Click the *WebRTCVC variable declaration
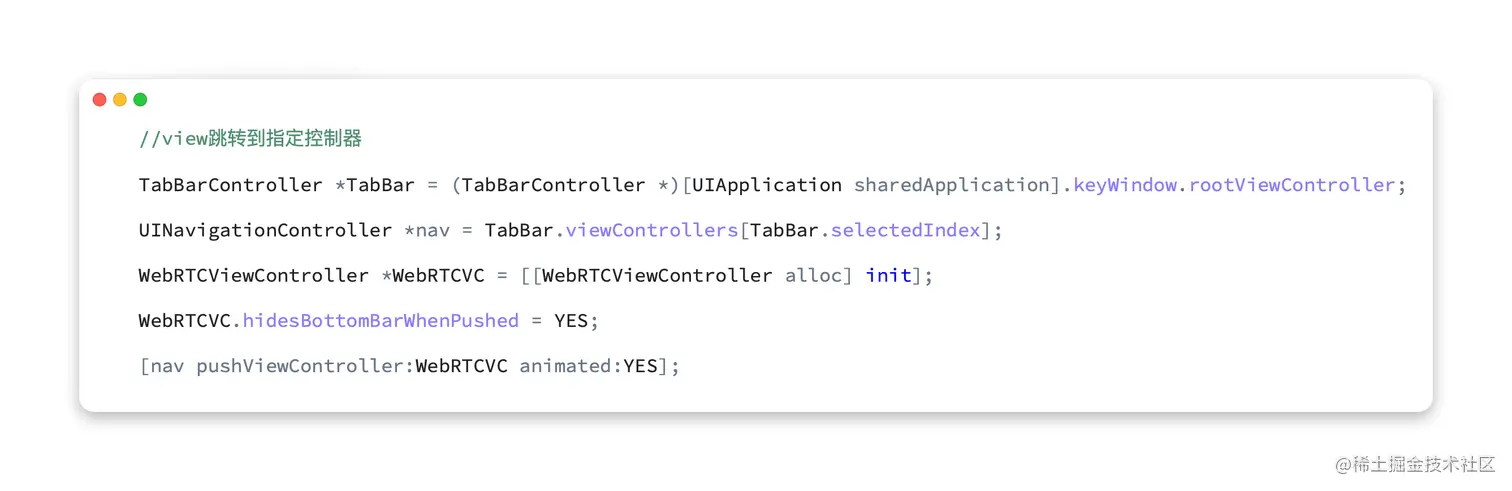The image size is (1512, 491). pos(439,275)
